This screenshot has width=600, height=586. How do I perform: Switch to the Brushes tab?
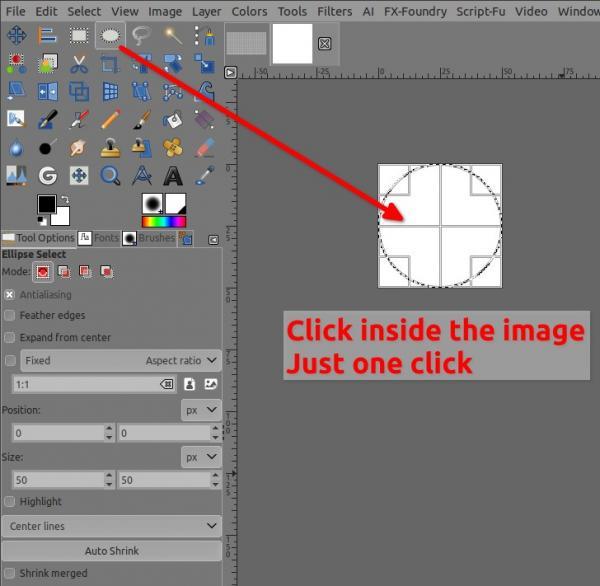[149, 238]
